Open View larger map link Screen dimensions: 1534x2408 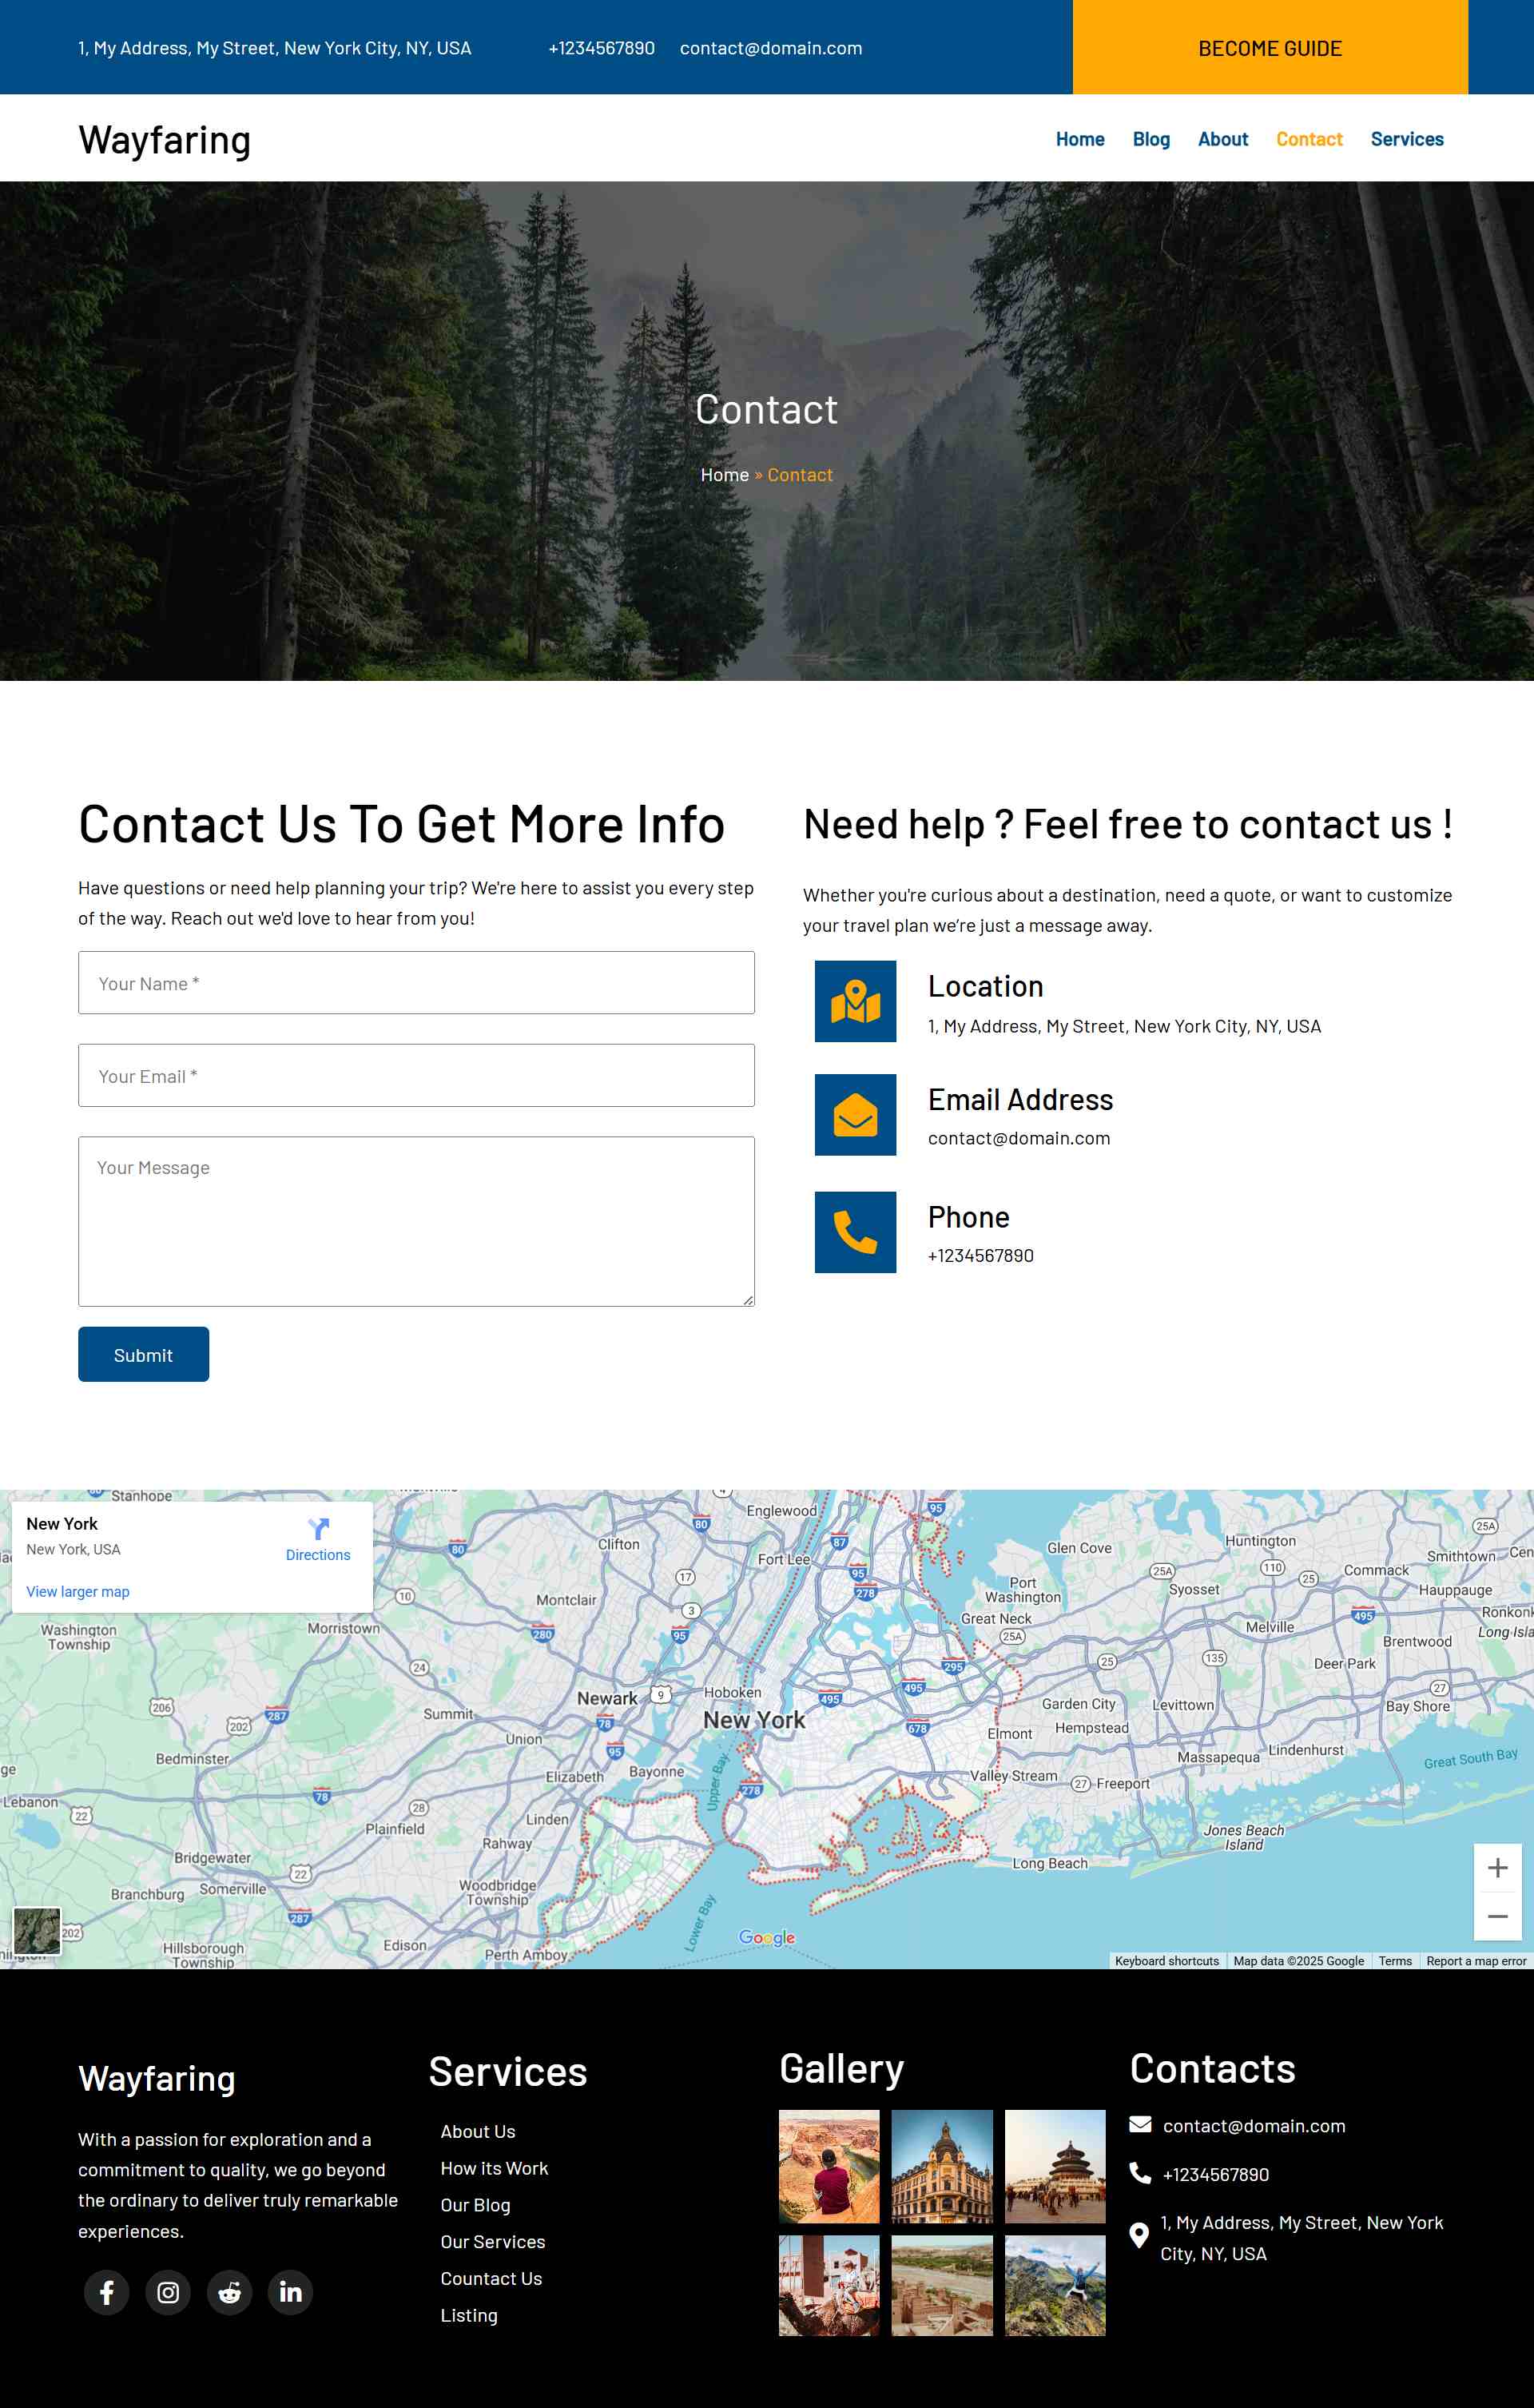78,1592
